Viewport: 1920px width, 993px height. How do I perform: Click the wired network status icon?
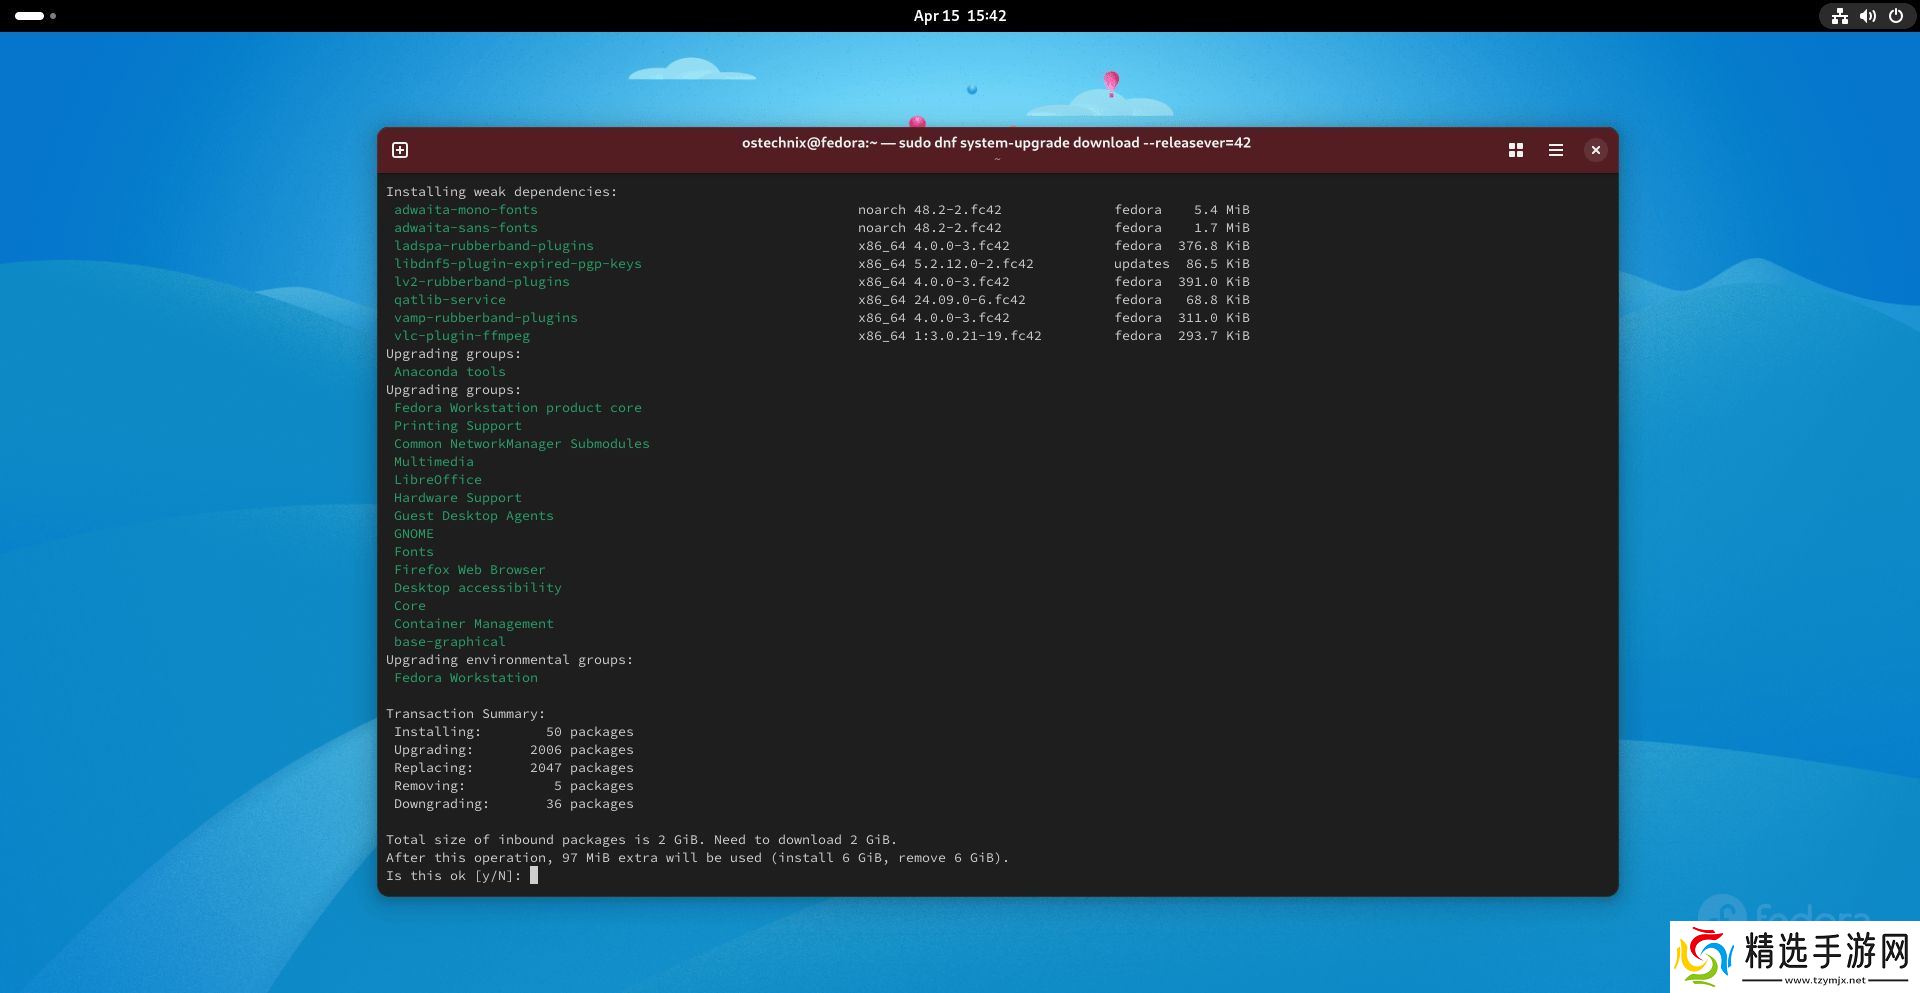pos(1839,16)
